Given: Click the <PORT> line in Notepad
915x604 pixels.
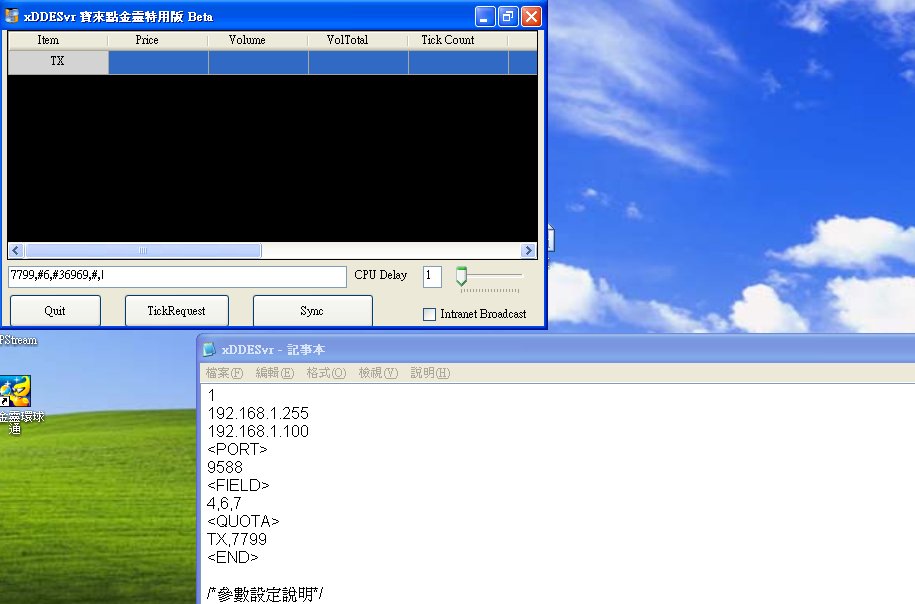Looking at the screenshot, I should click(x=237, y=449).
